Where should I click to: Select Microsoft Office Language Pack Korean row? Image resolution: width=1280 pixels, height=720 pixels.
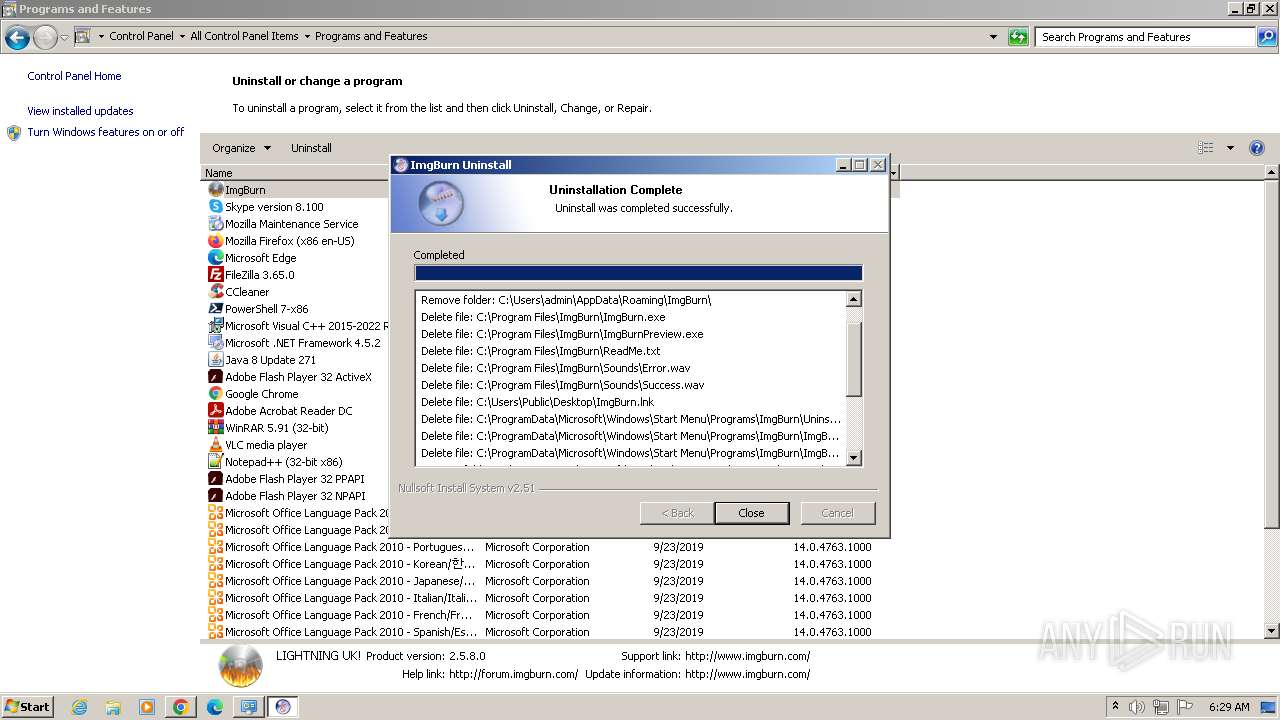540,564
